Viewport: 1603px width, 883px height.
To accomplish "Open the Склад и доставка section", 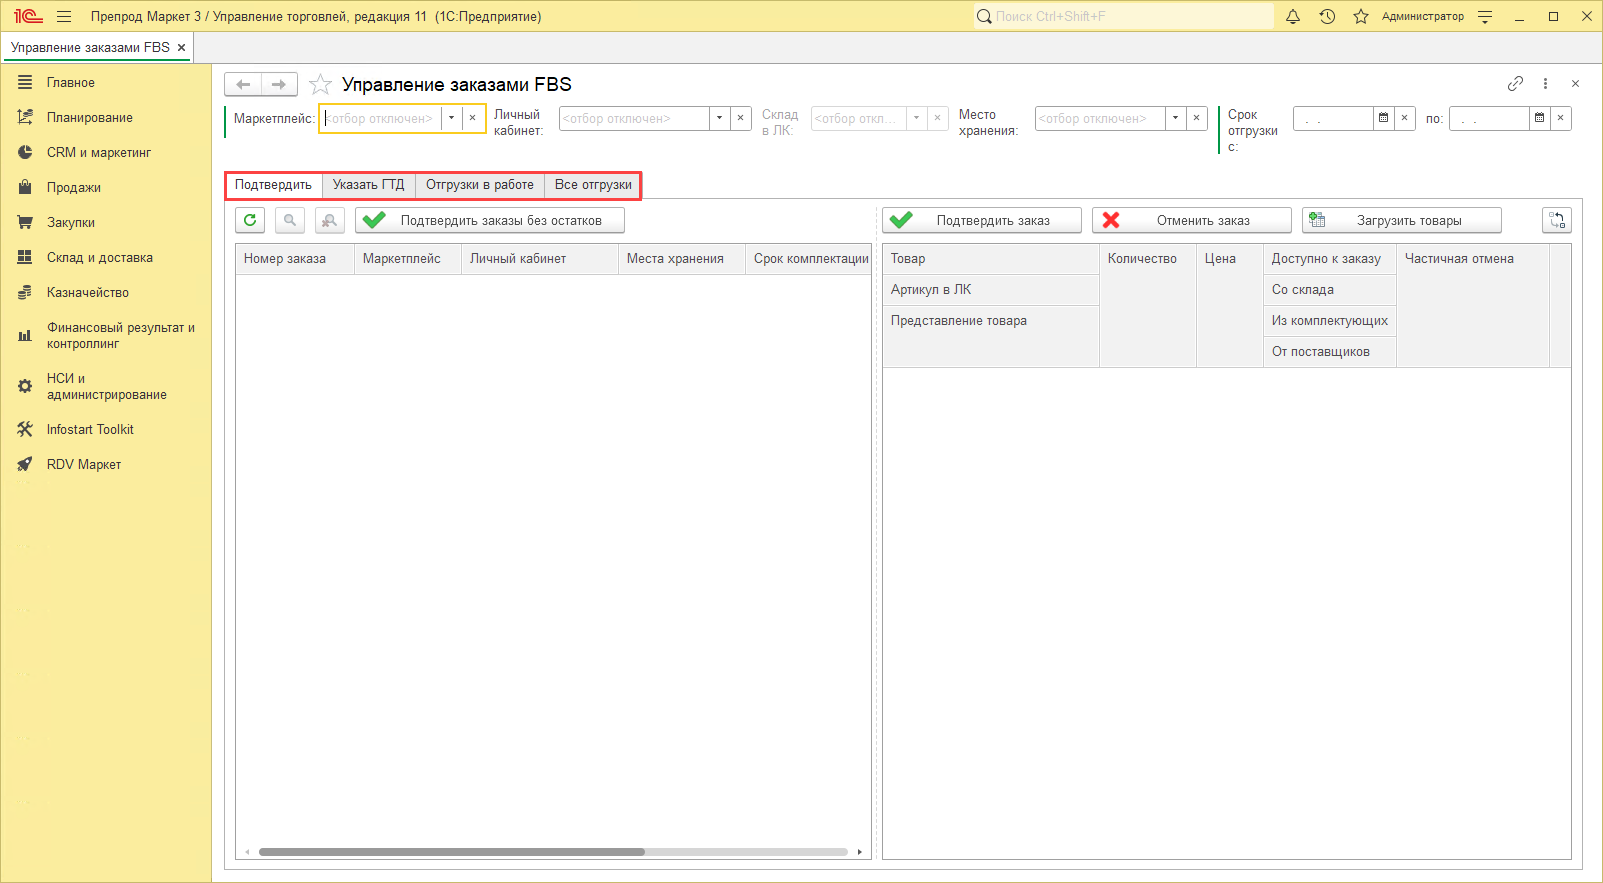I will [x=100, y=257].
